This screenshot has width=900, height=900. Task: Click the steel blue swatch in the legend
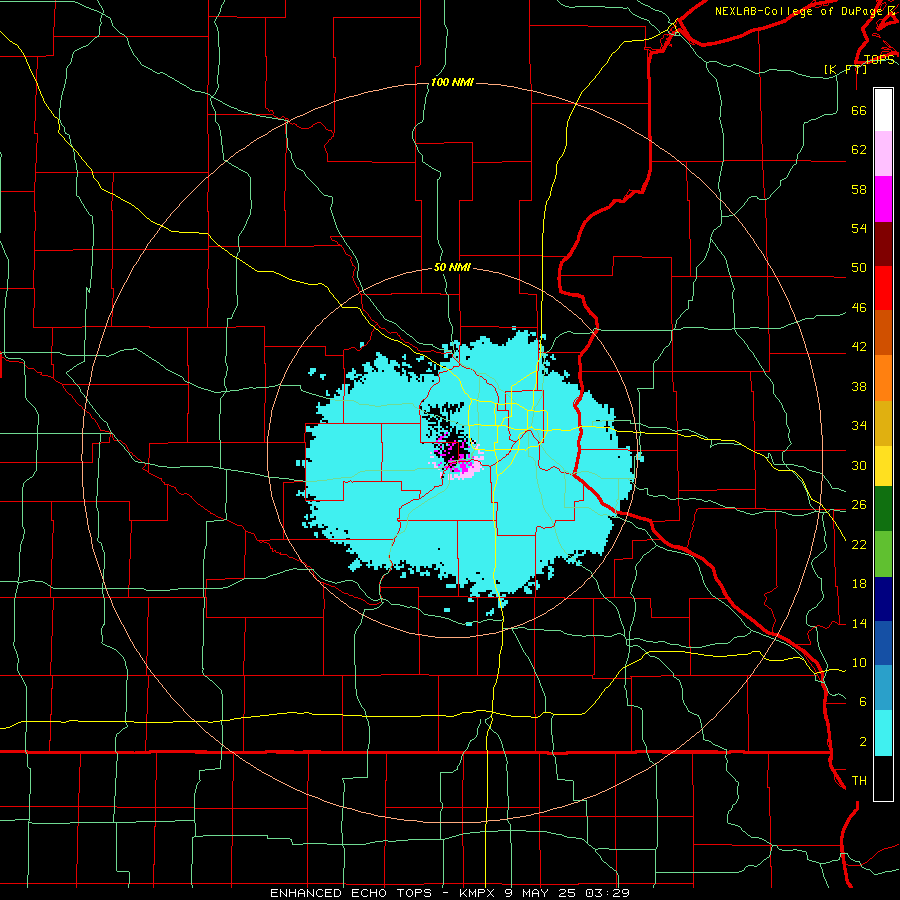pos(883,687)
